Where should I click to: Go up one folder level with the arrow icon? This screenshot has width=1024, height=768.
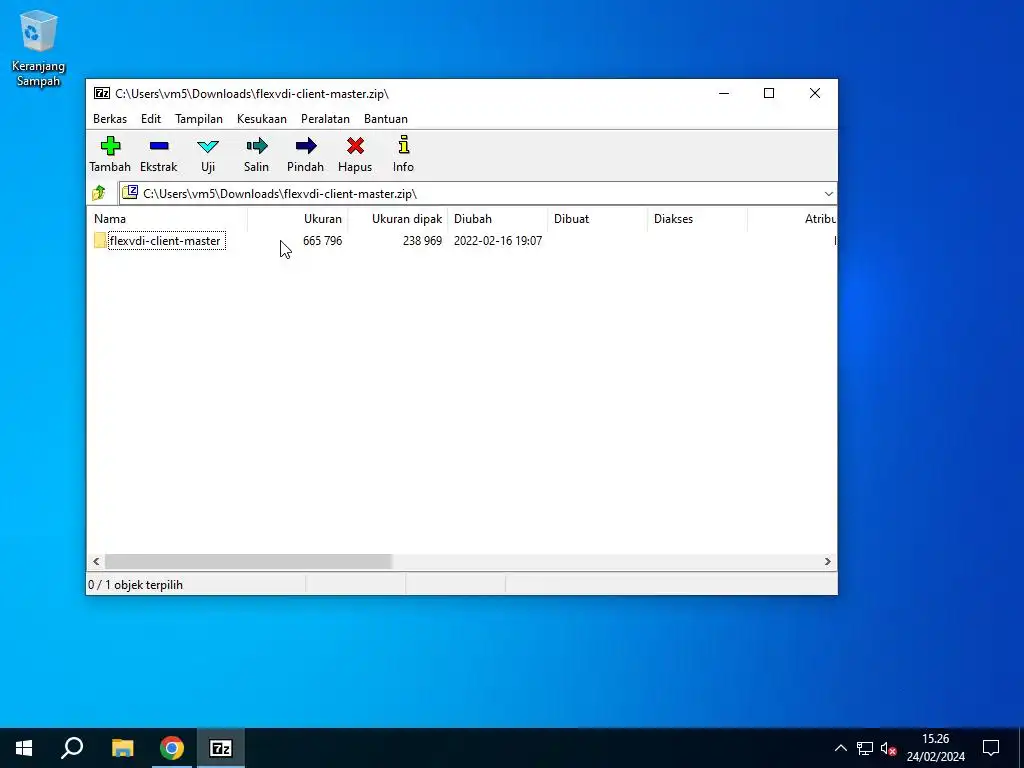[99, 193]
